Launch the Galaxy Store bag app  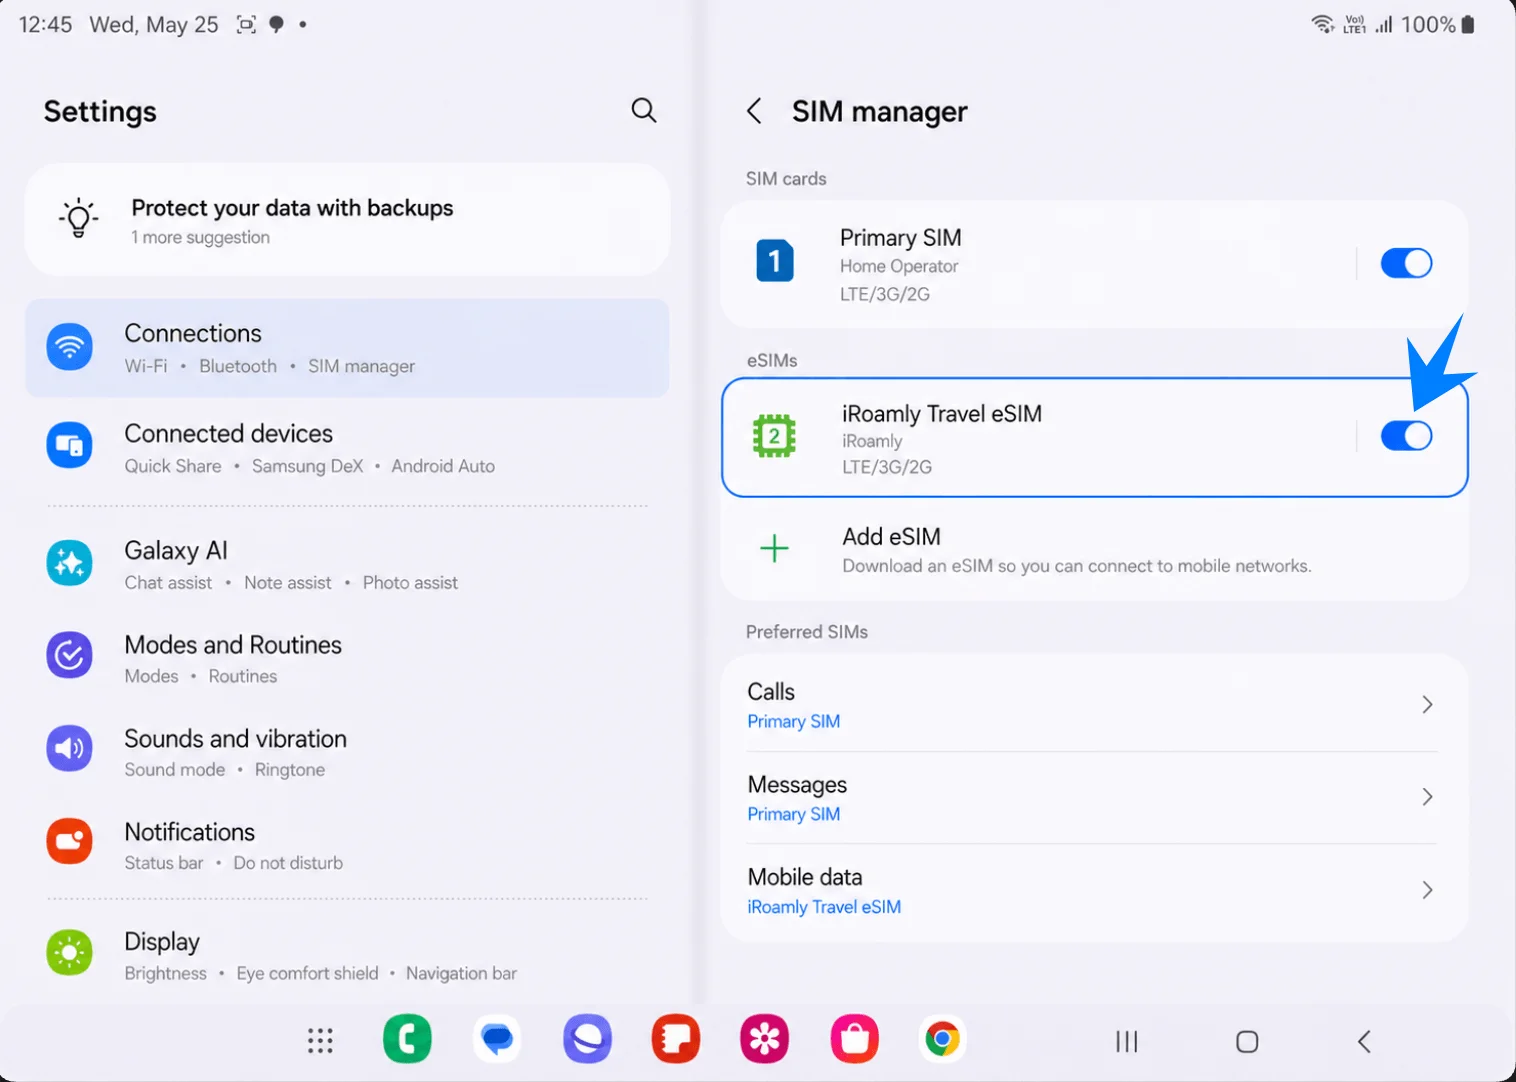(x=855, y=1039)
